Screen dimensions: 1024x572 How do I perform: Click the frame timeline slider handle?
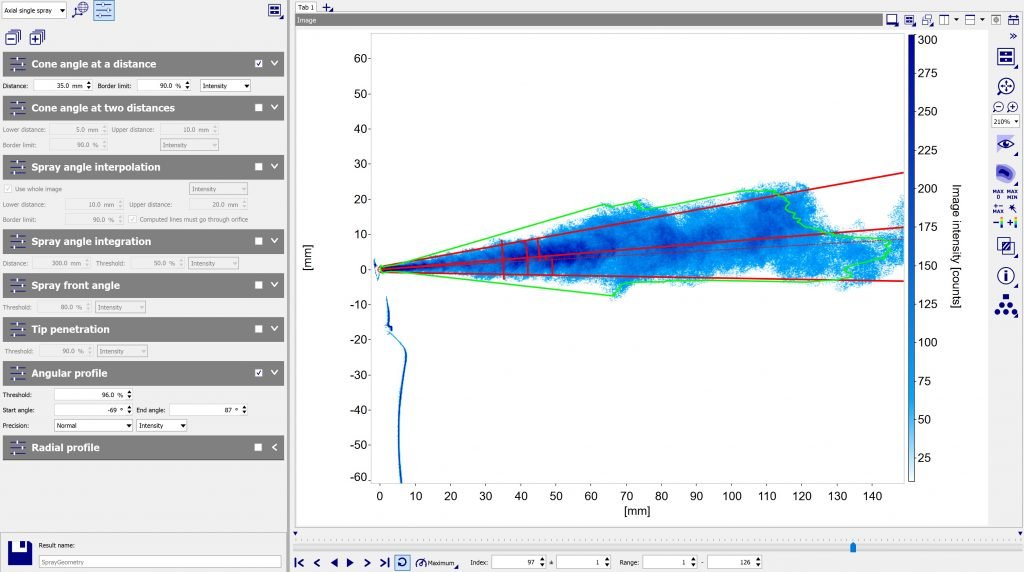[852, 547]
